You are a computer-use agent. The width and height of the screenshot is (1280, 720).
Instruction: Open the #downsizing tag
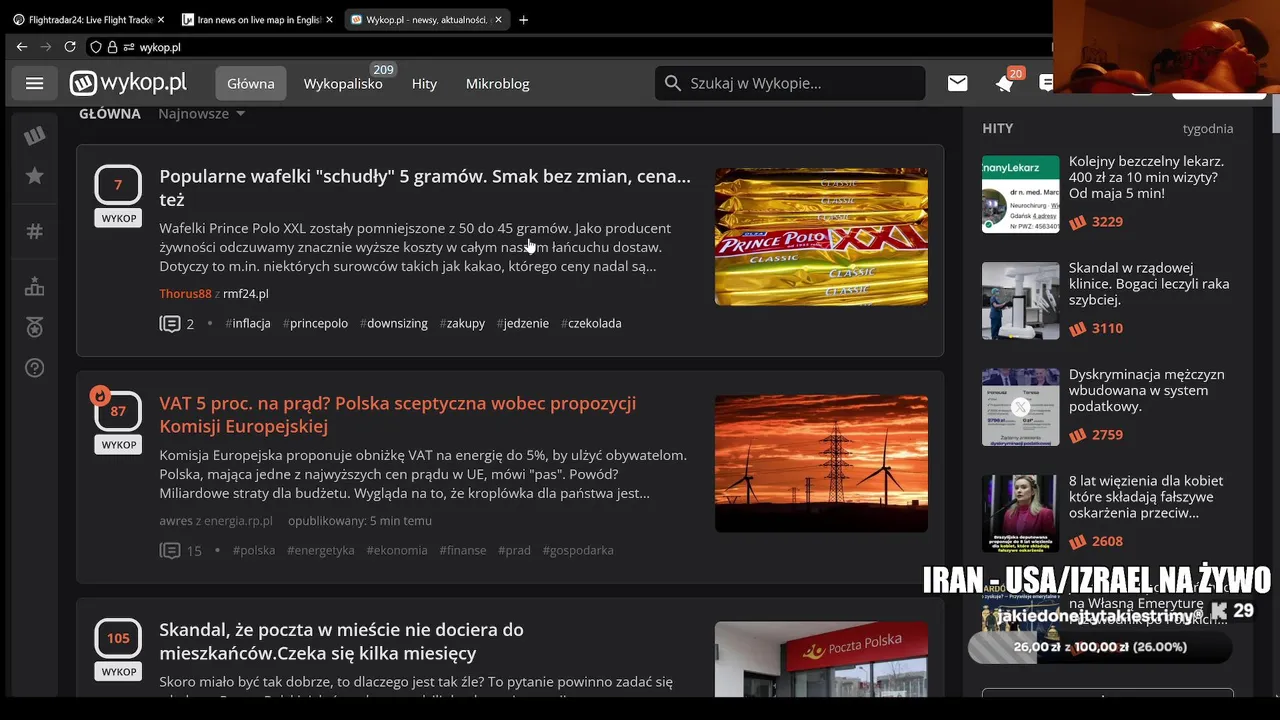(x=393, y=323)
